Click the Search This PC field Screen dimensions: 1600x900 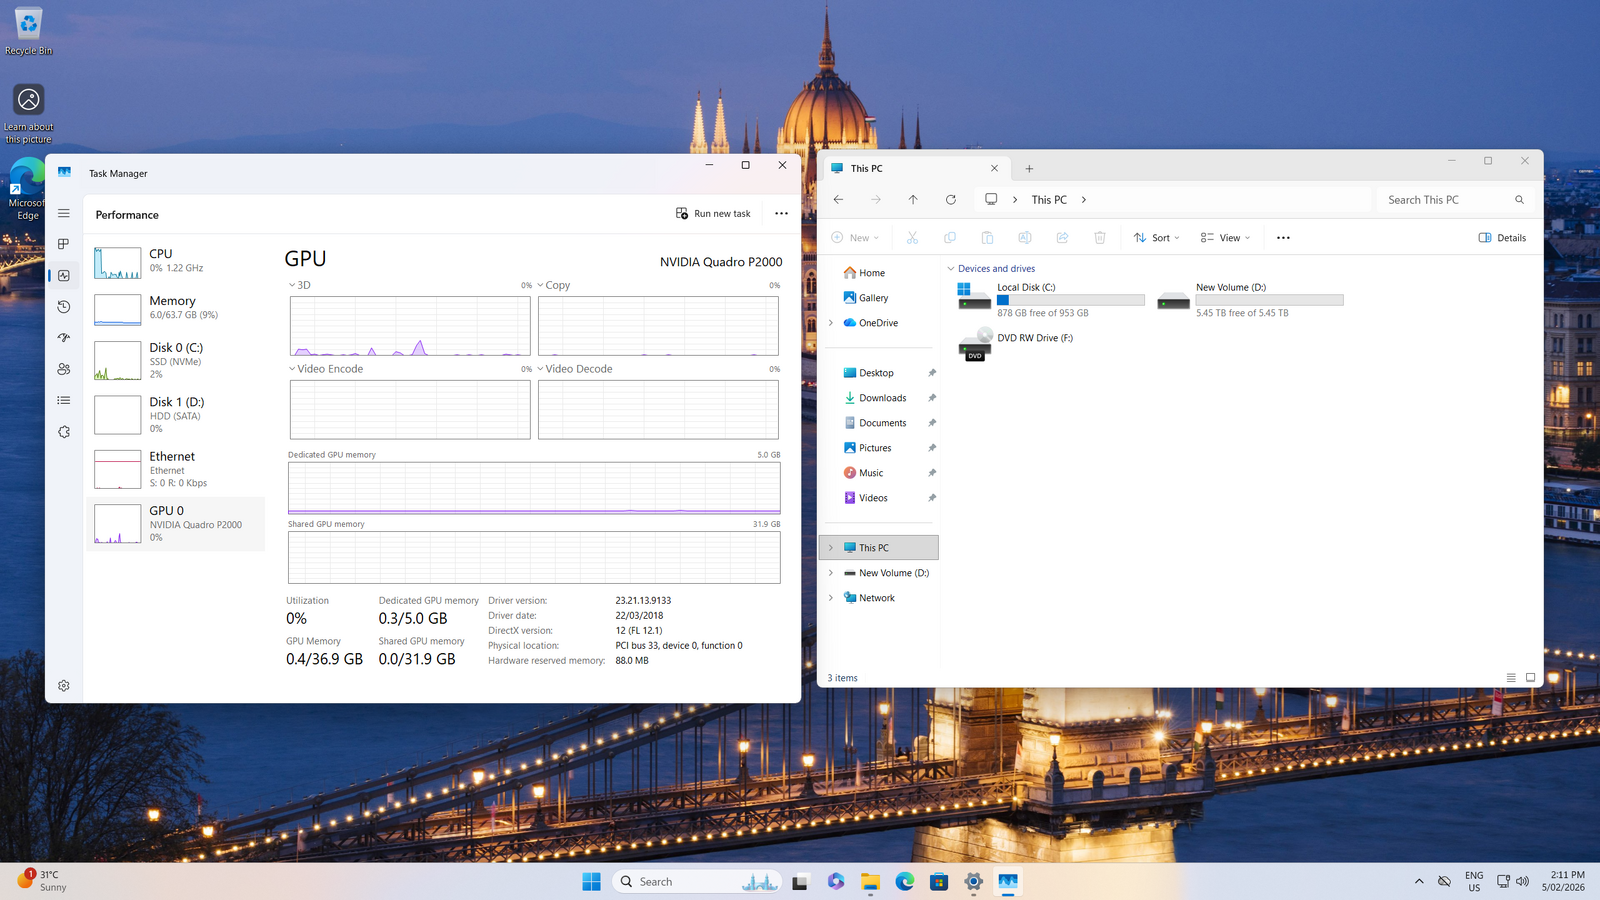[1448, 200]
